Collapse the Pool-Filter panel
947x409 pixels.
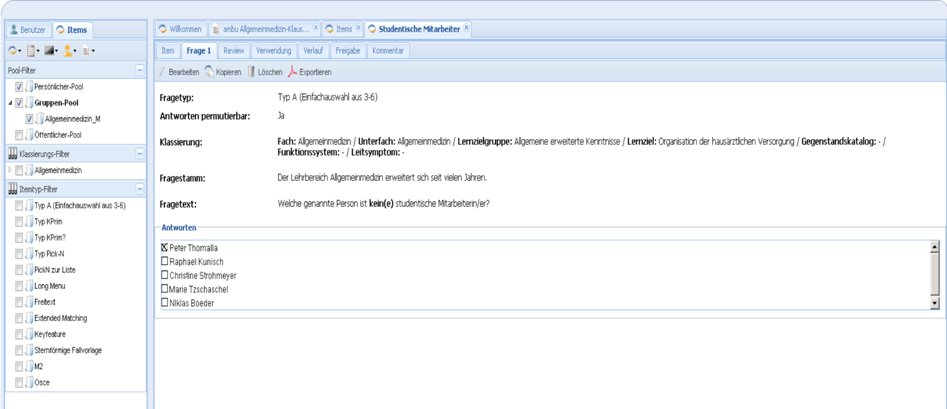(139, 69)
